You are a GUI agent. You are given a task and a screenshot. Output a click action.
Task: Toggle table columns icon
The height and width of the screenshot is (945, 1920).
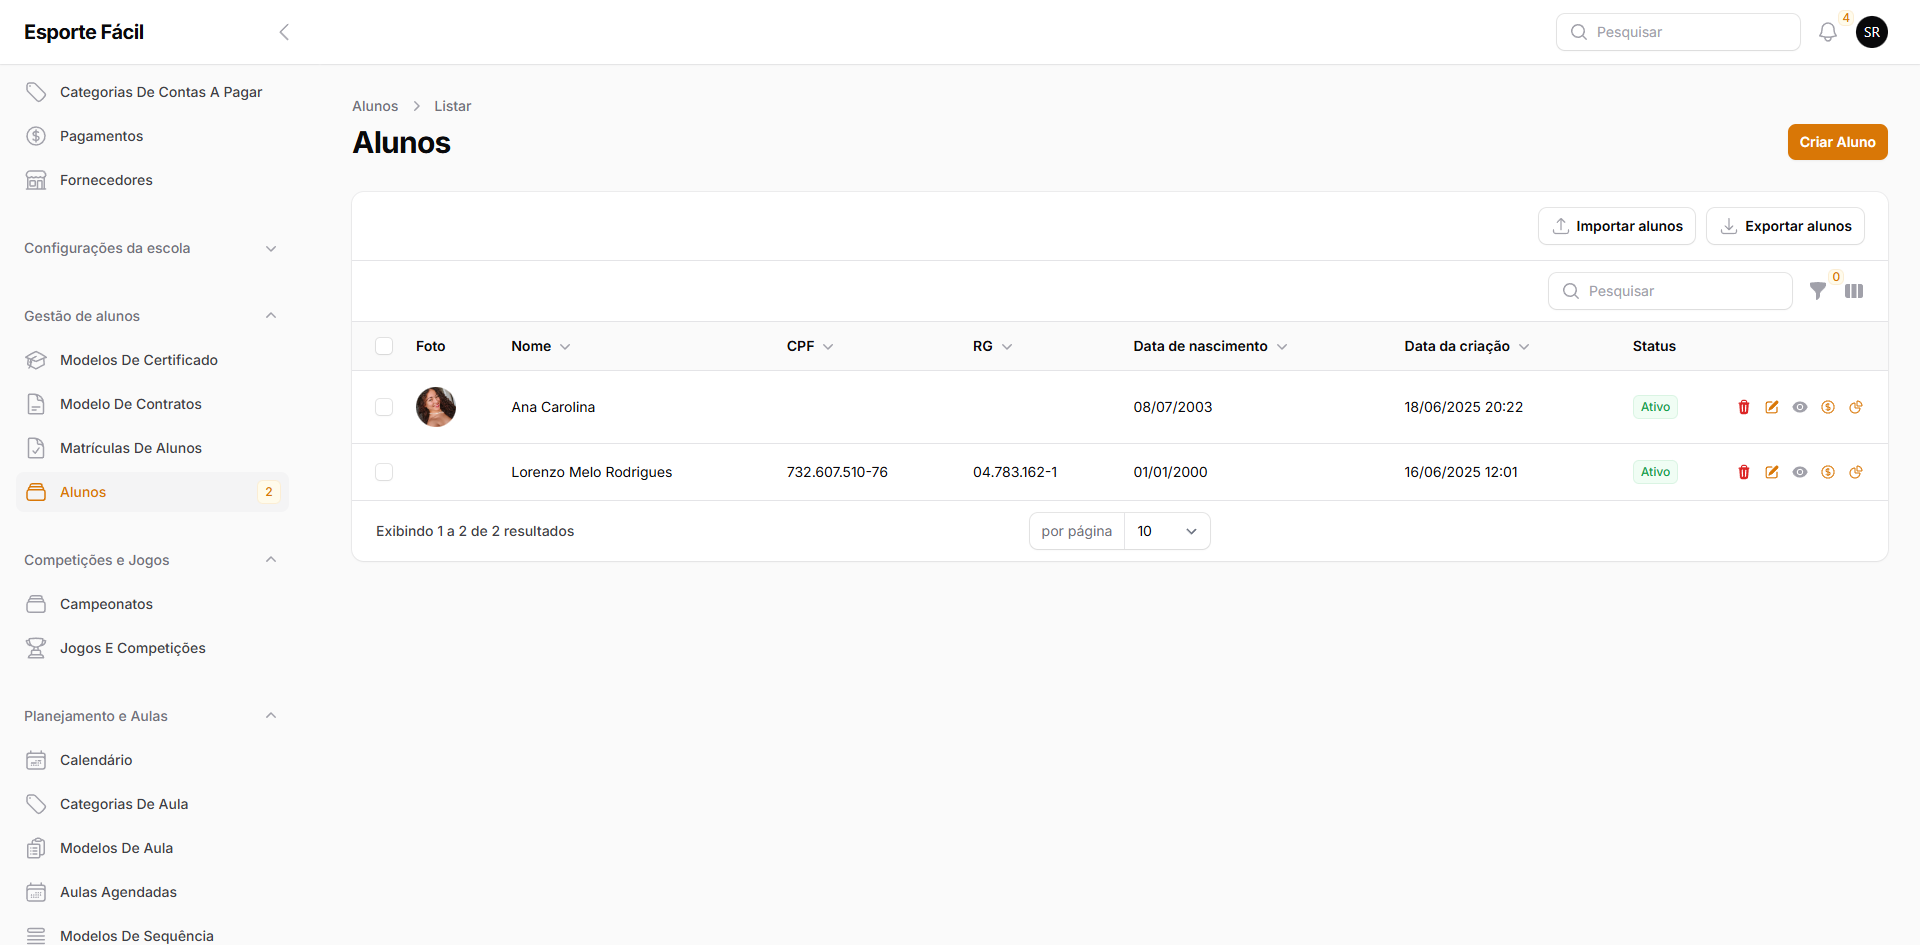1854,291
